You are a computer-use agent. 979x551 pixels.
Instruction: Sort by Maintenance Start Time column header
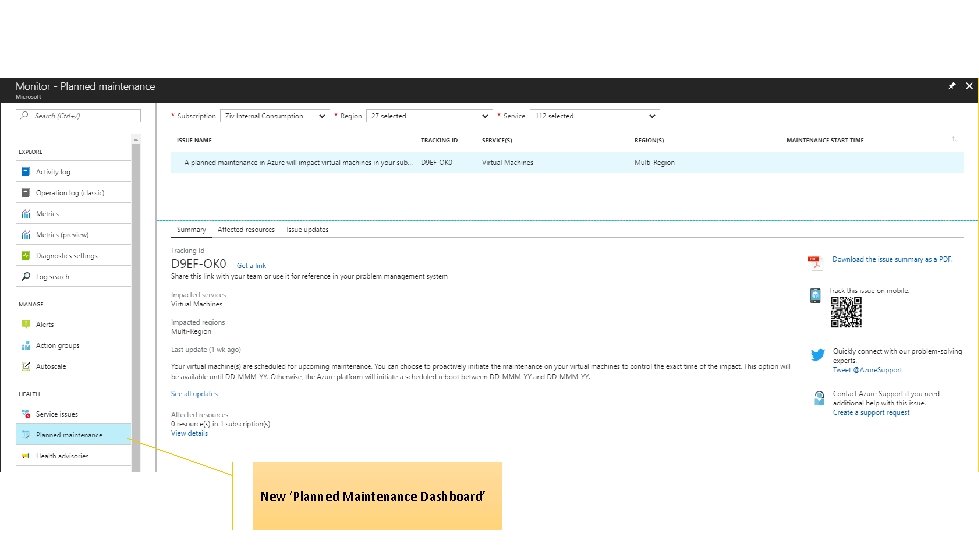(825, 140)
